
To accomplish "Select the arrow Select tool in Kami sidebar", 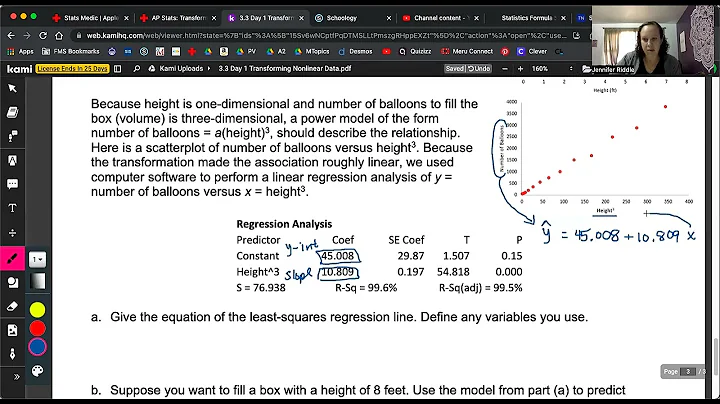I will pyautogui.click(x=12, y=88).
